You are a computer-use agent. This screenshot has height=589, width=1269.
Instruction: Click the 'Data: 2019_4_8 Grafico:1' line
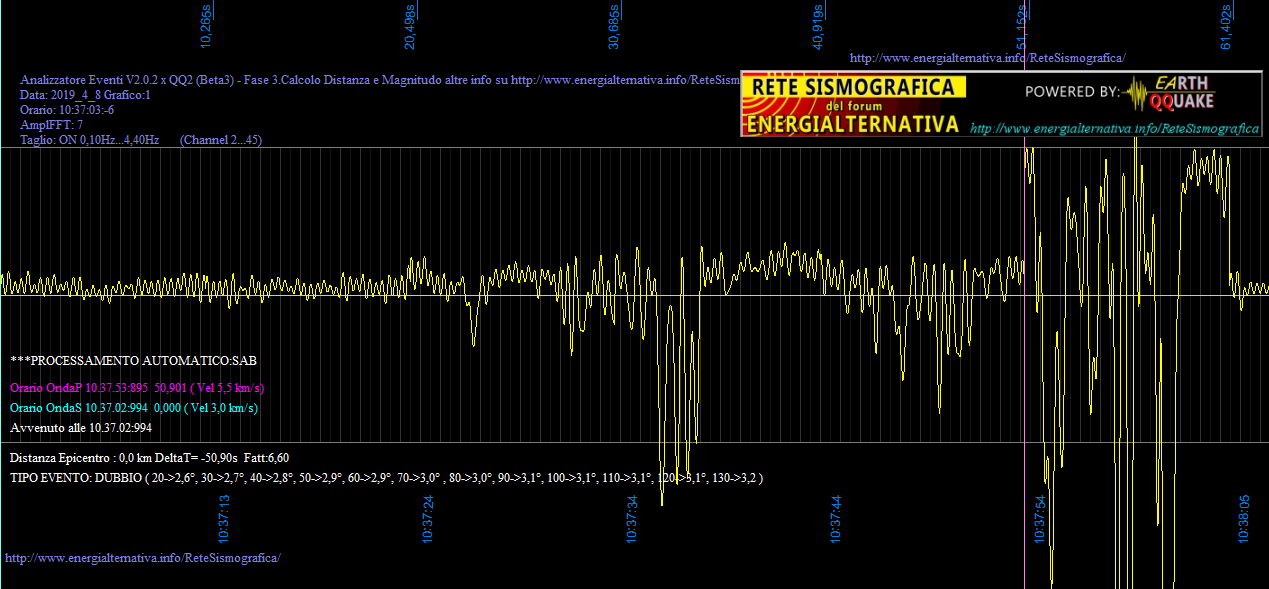85,95
